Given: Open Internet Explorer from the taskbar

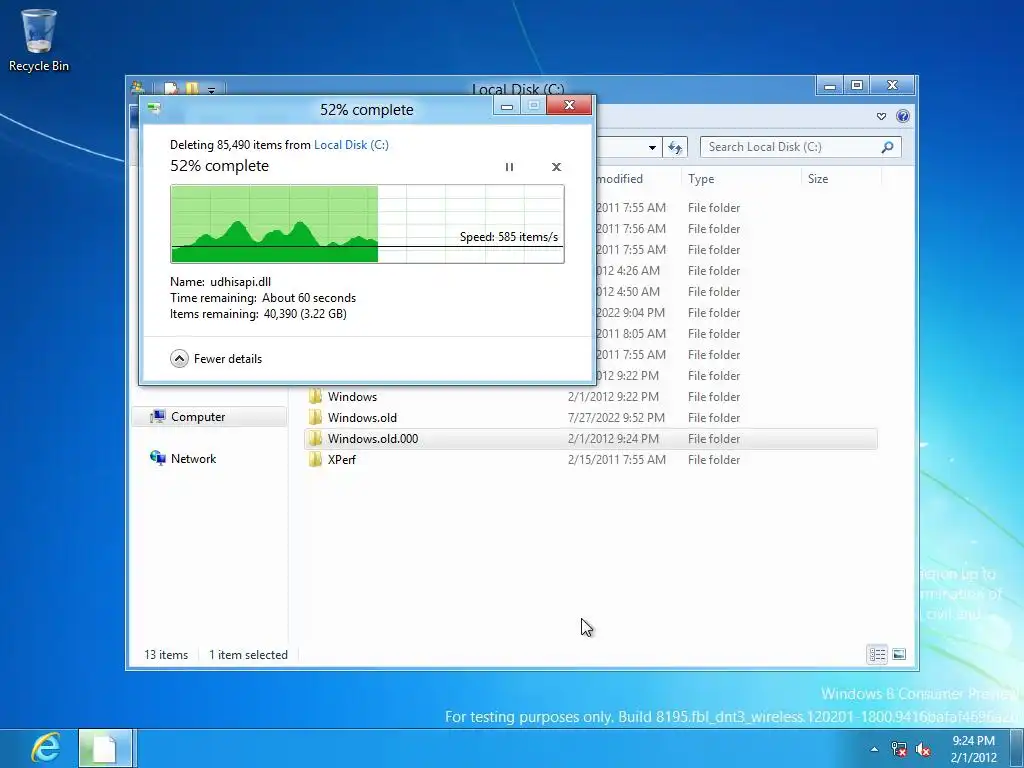Looking at the screenshot, I should click(46, 748).
